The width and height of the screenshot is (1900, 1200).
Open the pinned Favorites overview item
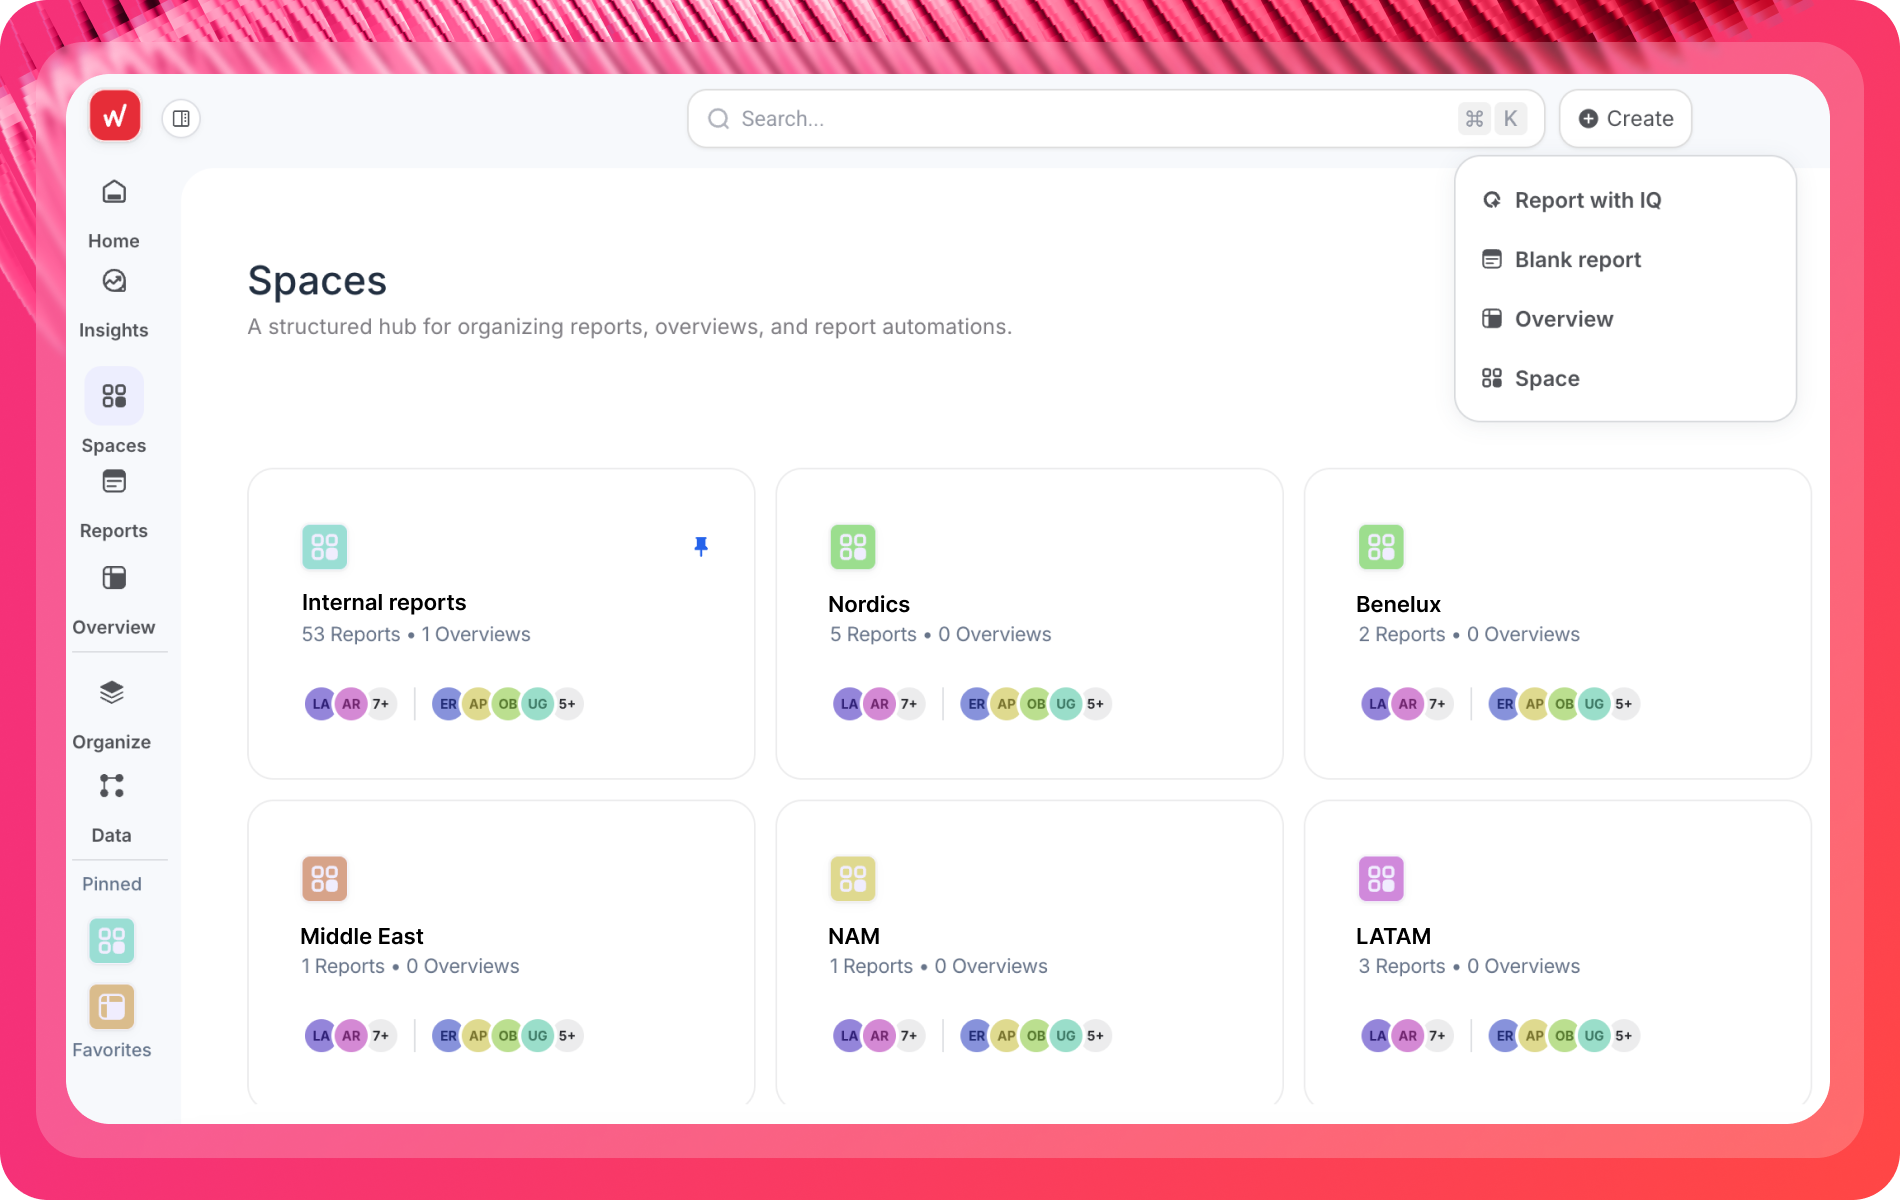(x=111, y=1006)
